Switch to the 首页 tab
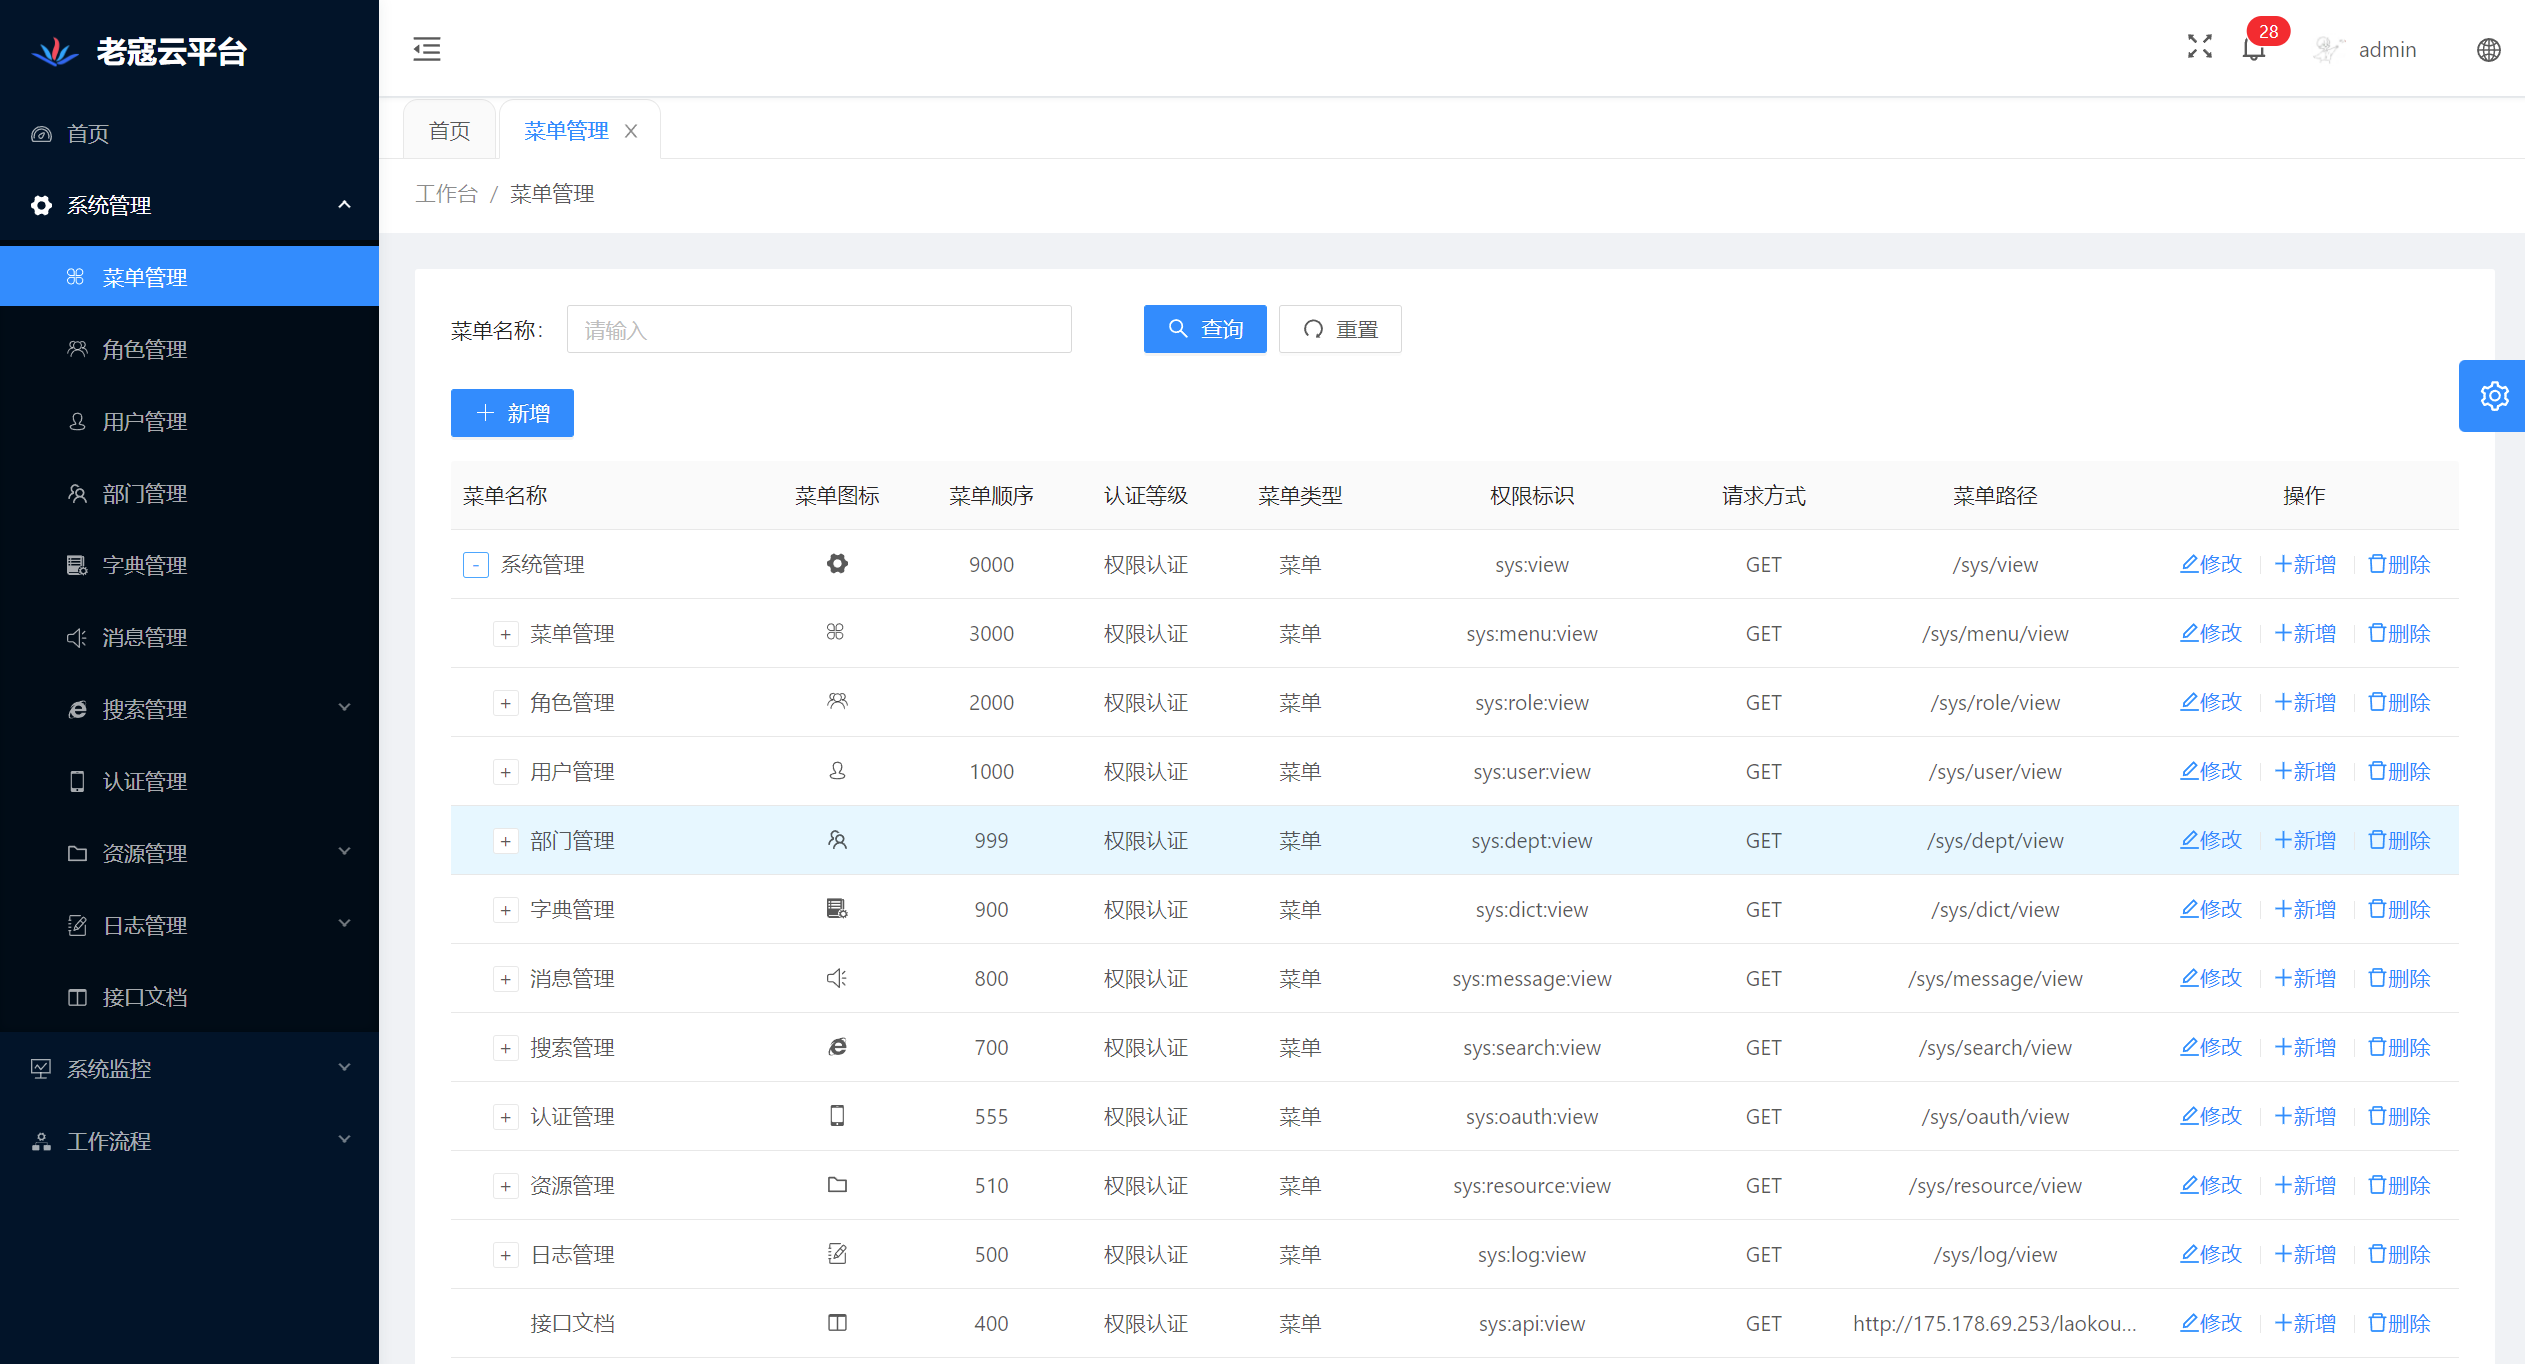Image resolution: width=2525 pixels, height=1364 pixels. pyautogui.click(x=449, y=131)
